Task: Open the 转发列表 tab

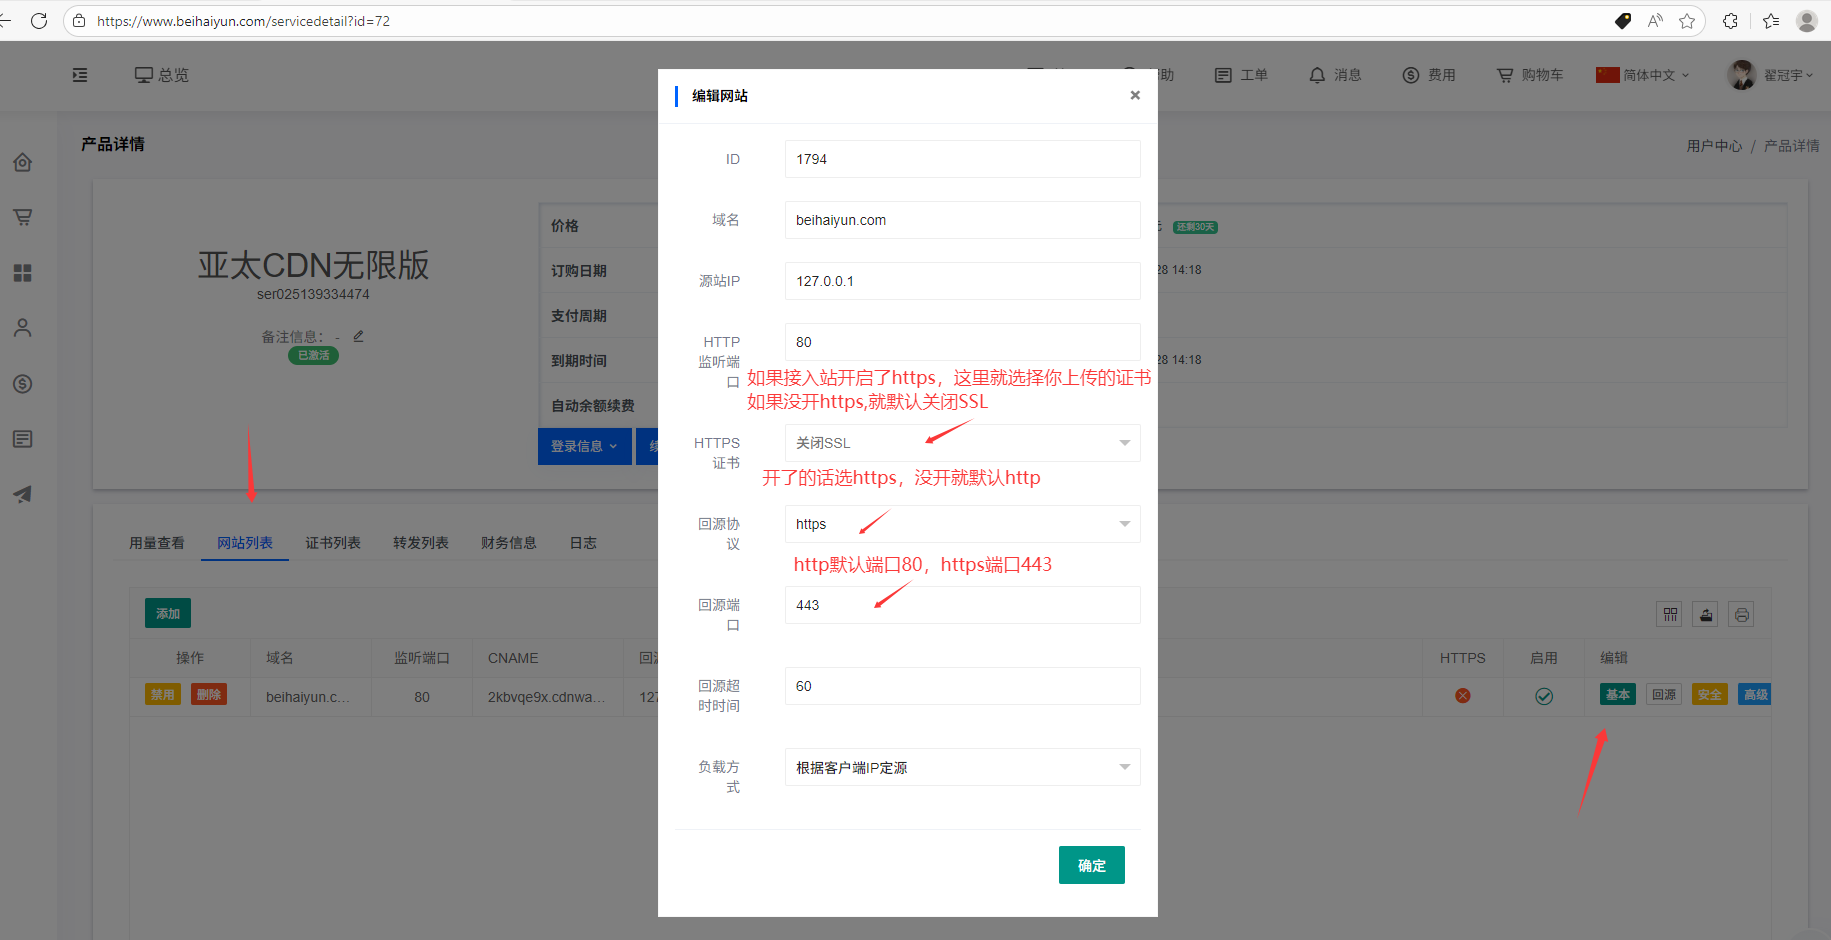Action: click(x=421, y=543)
